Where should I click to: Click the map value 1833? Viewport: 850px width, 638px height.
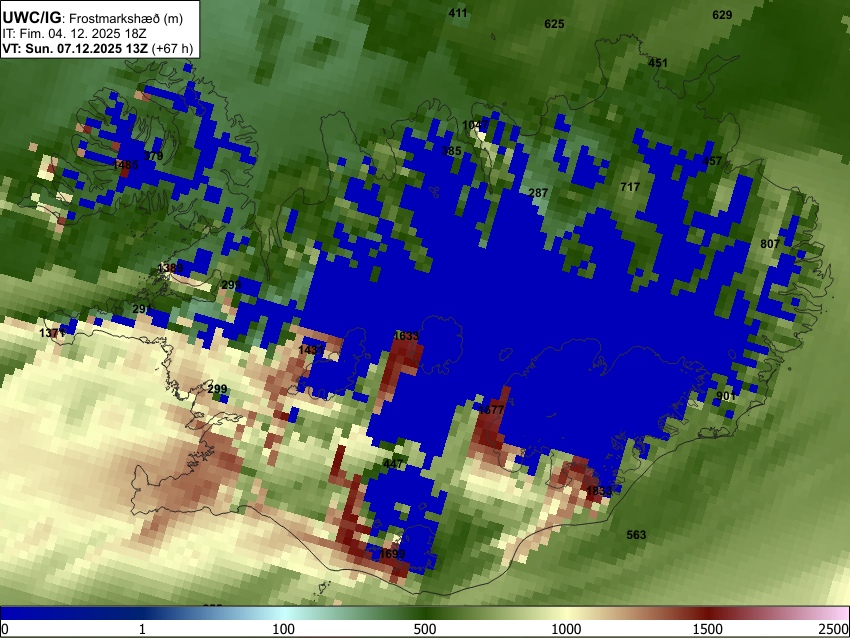click(x=599, y=491)
